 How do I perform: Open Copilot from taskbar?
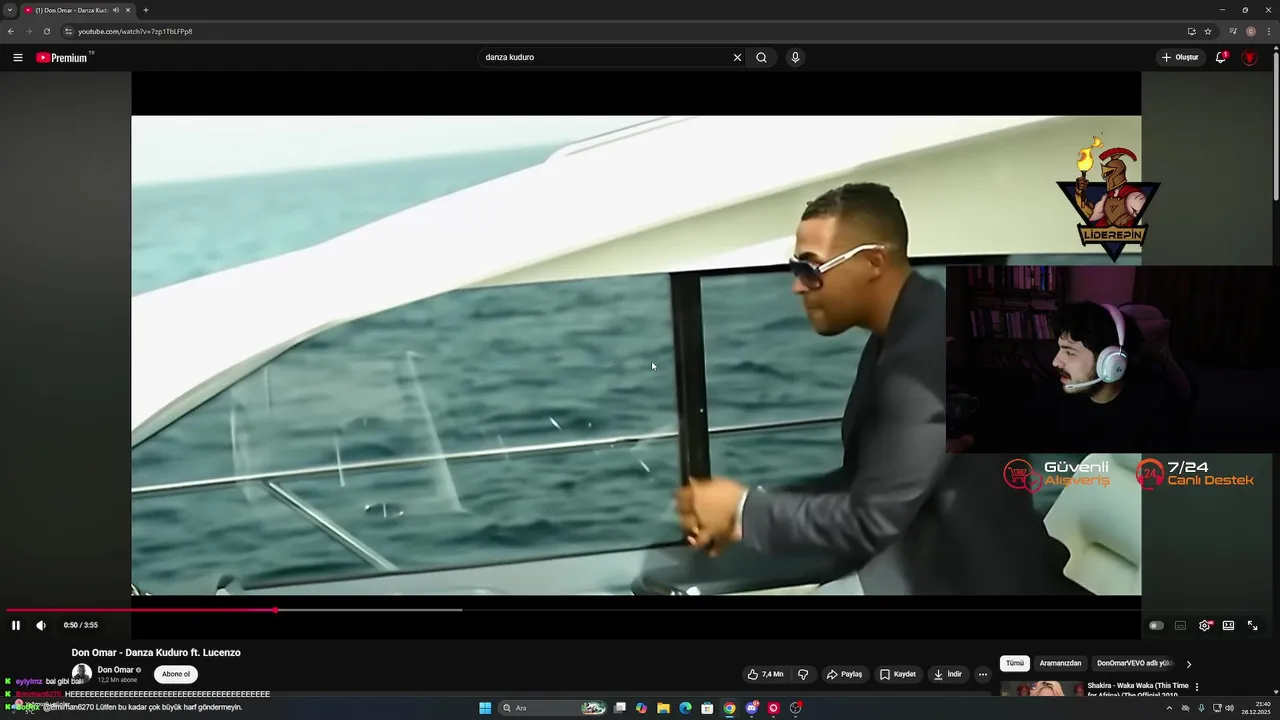641,708
